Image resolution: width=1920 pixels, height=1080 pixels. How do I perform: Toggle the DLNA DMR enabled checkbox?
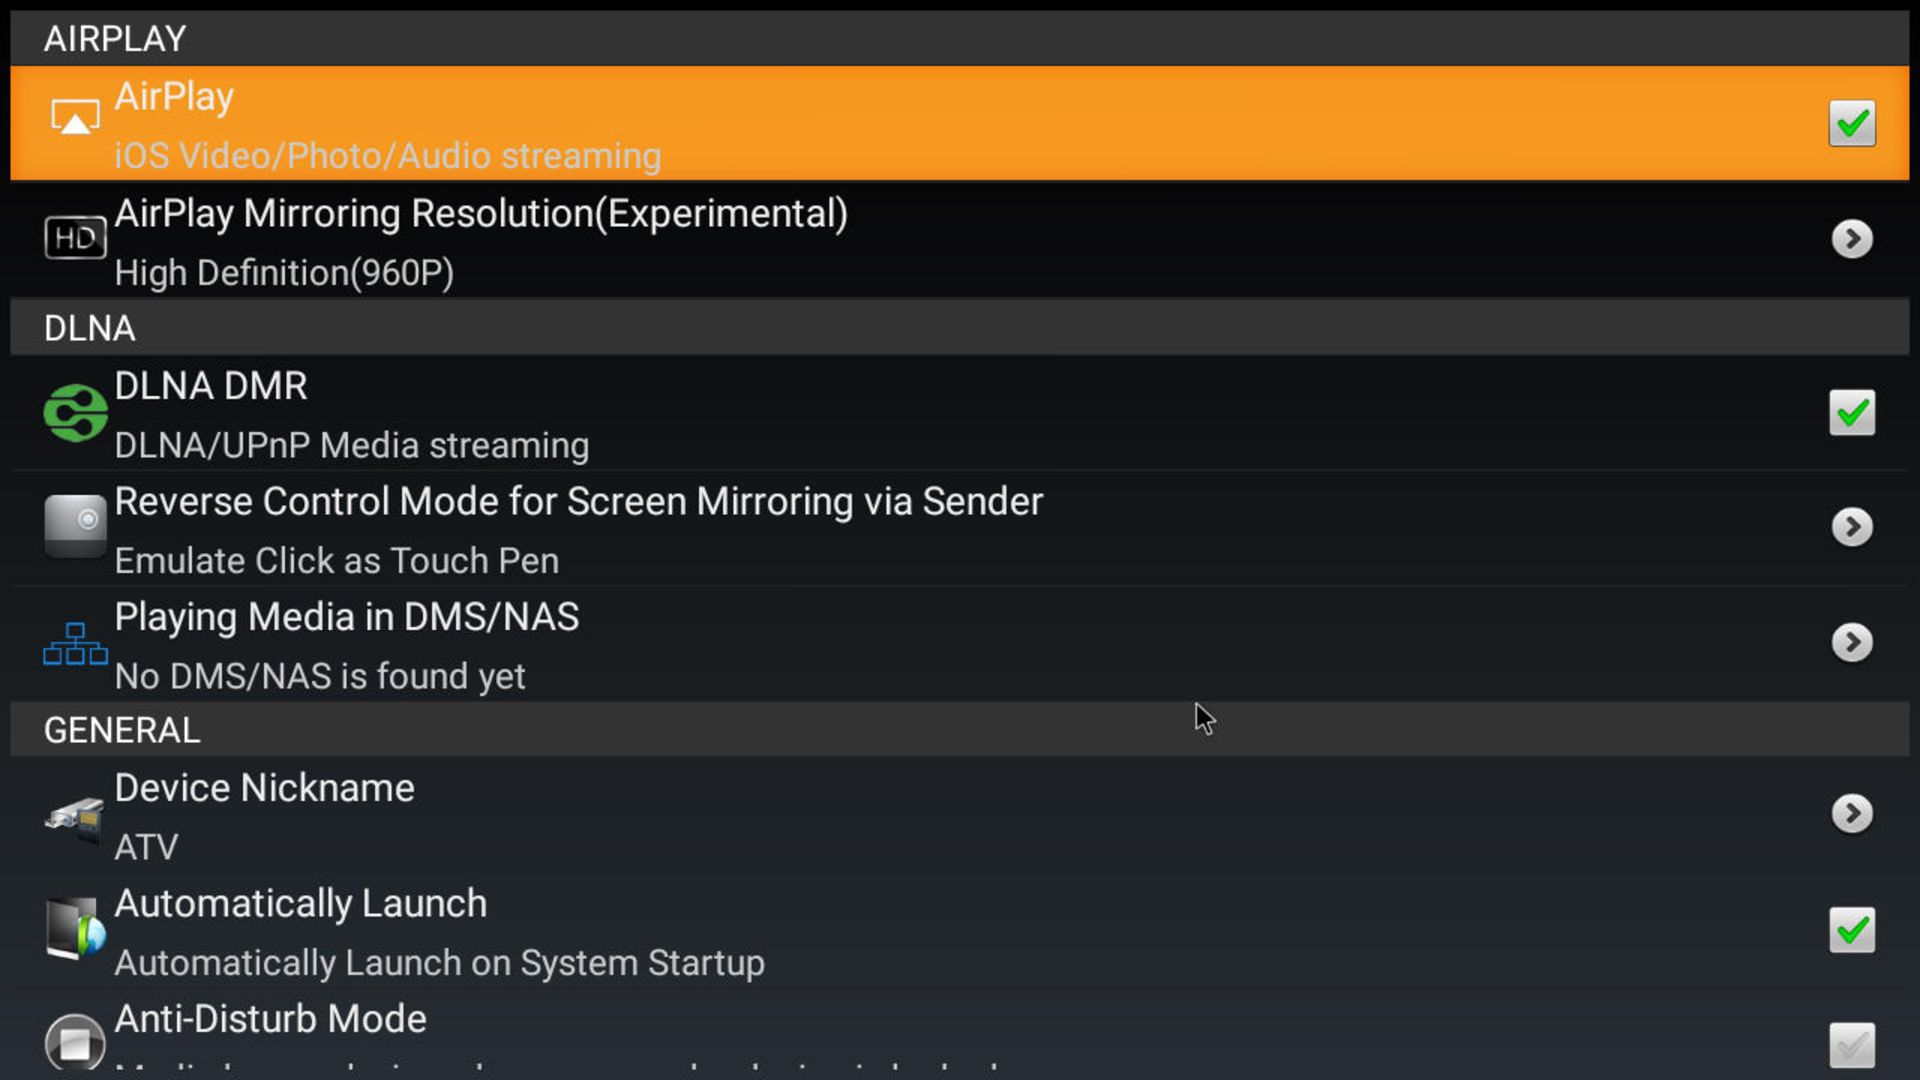tap(1853, 413)
